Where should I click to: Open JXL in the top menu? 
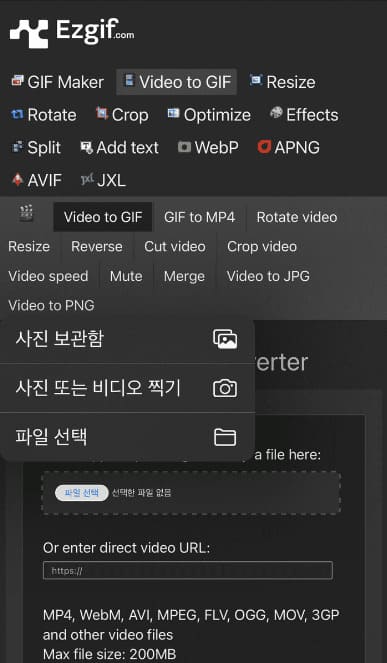[103, 181]
